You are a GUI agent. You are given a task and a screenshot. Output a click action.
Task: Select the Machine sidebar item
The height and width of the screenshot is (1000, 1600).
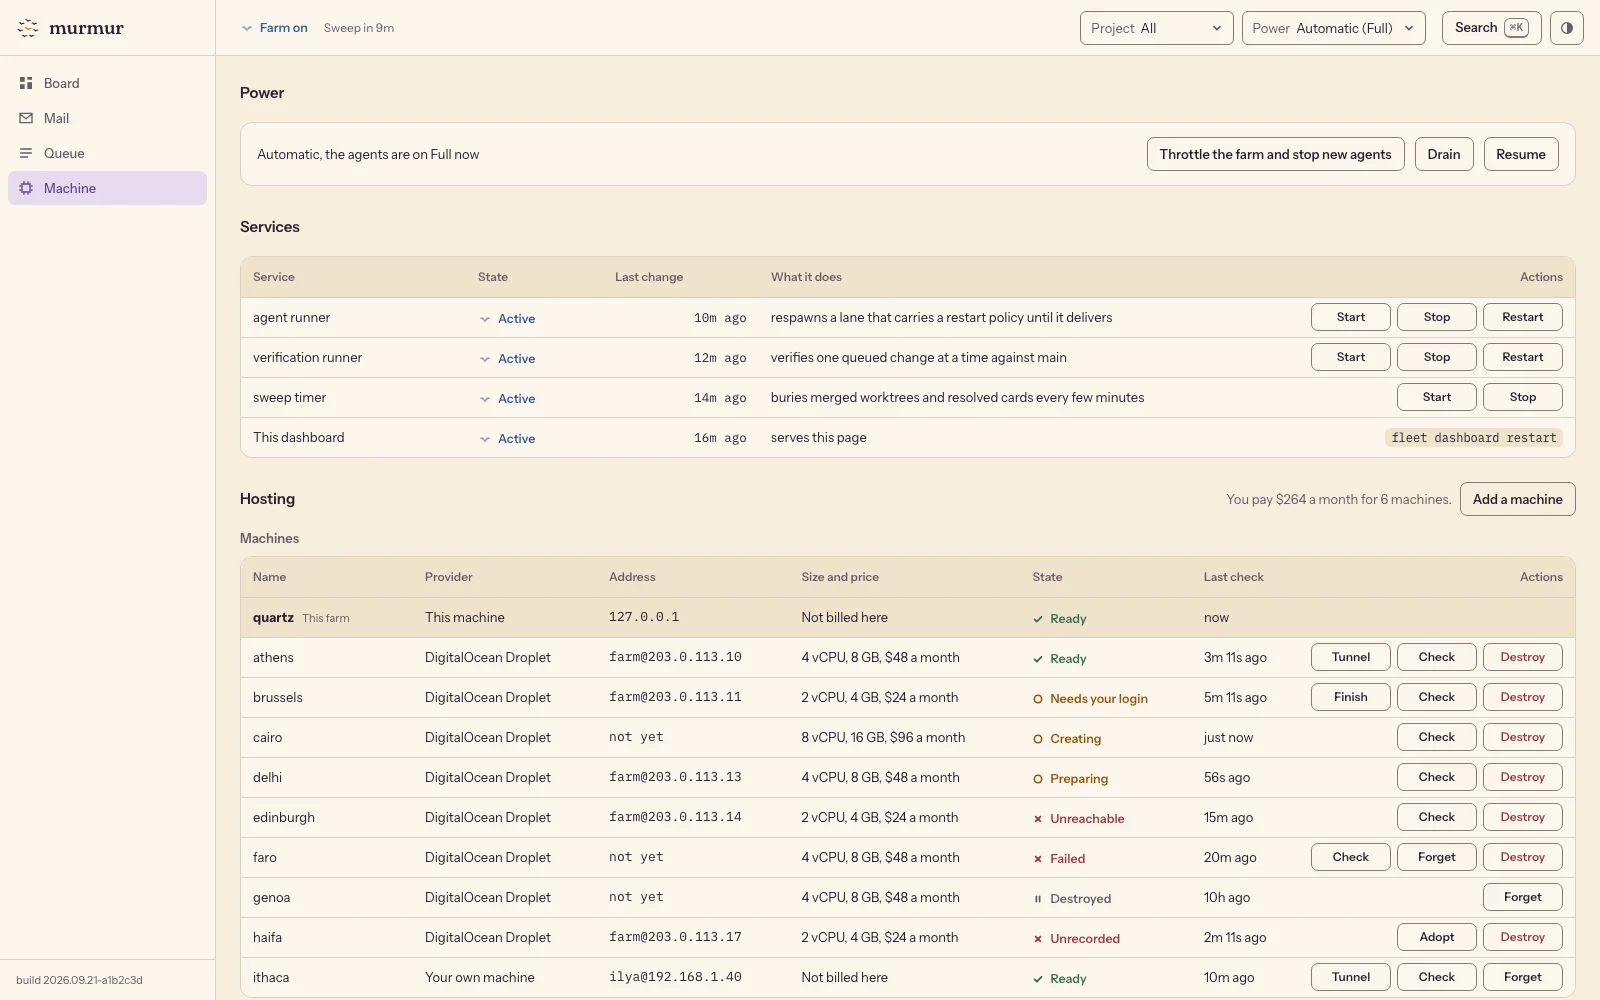[x=107, y=188]
